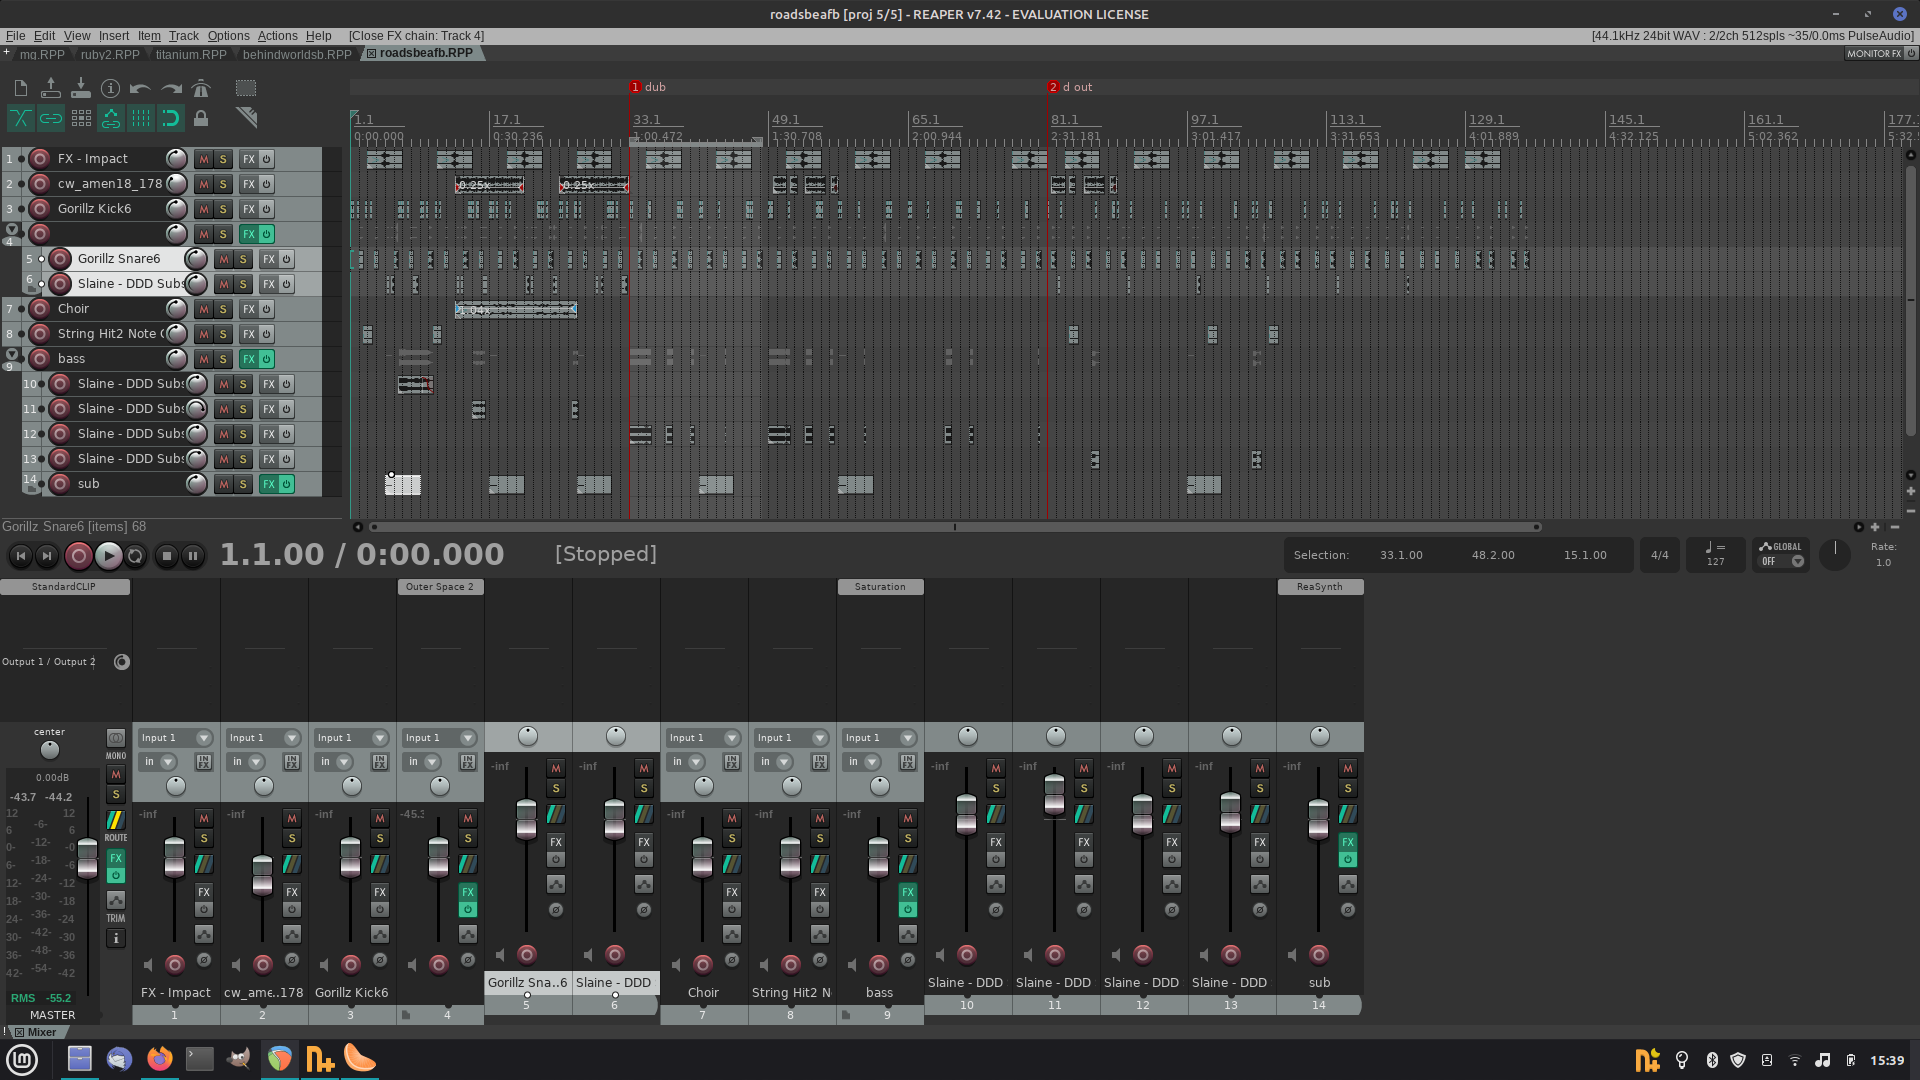Click the Redo arrow icon
The image size is (1920, 1080).
click(171, 88)
